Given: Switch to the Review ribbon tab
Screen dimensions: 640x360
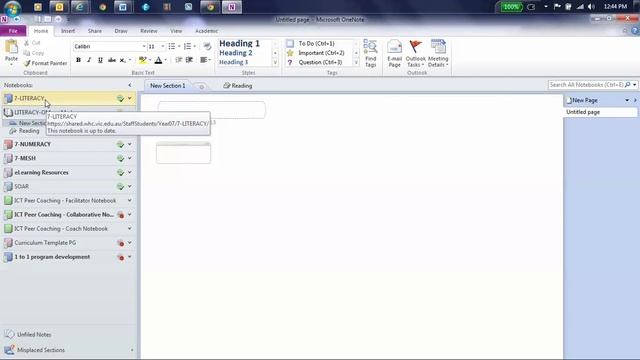Looking at the screenshot, I should (149, 31).
